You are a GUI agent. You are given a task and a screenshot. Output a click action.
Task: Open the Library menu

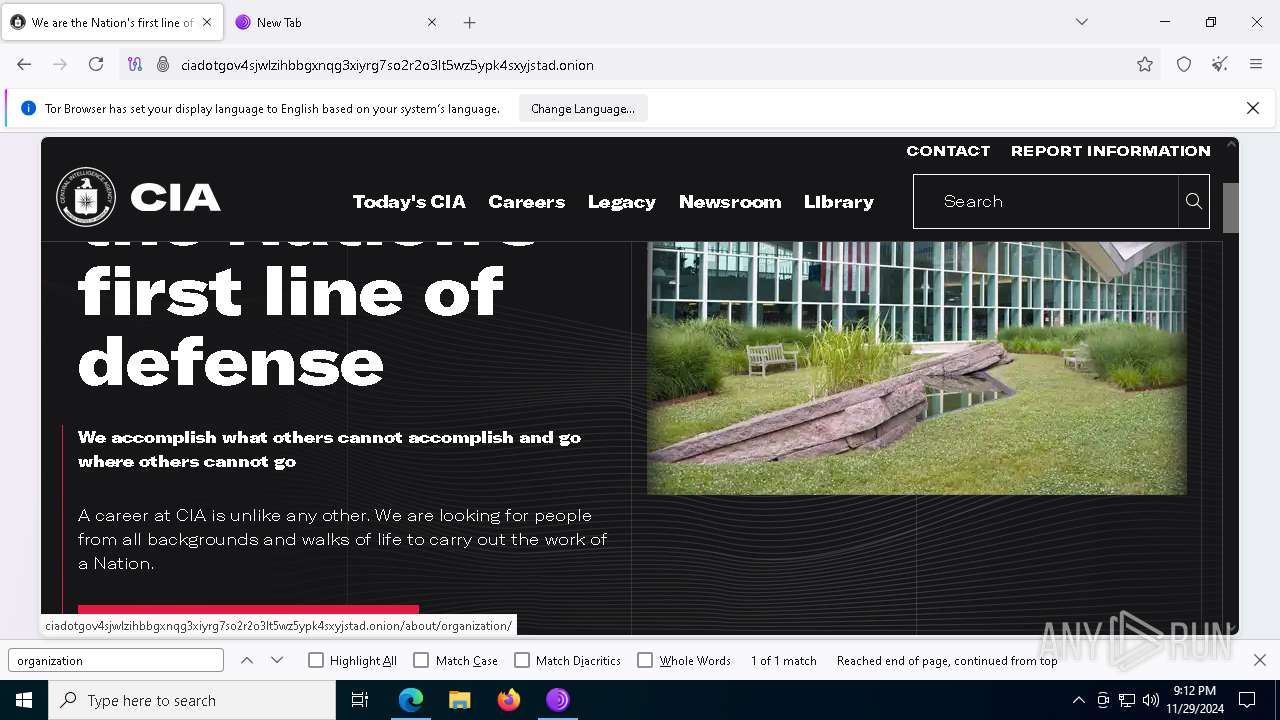tap(839, 202)
